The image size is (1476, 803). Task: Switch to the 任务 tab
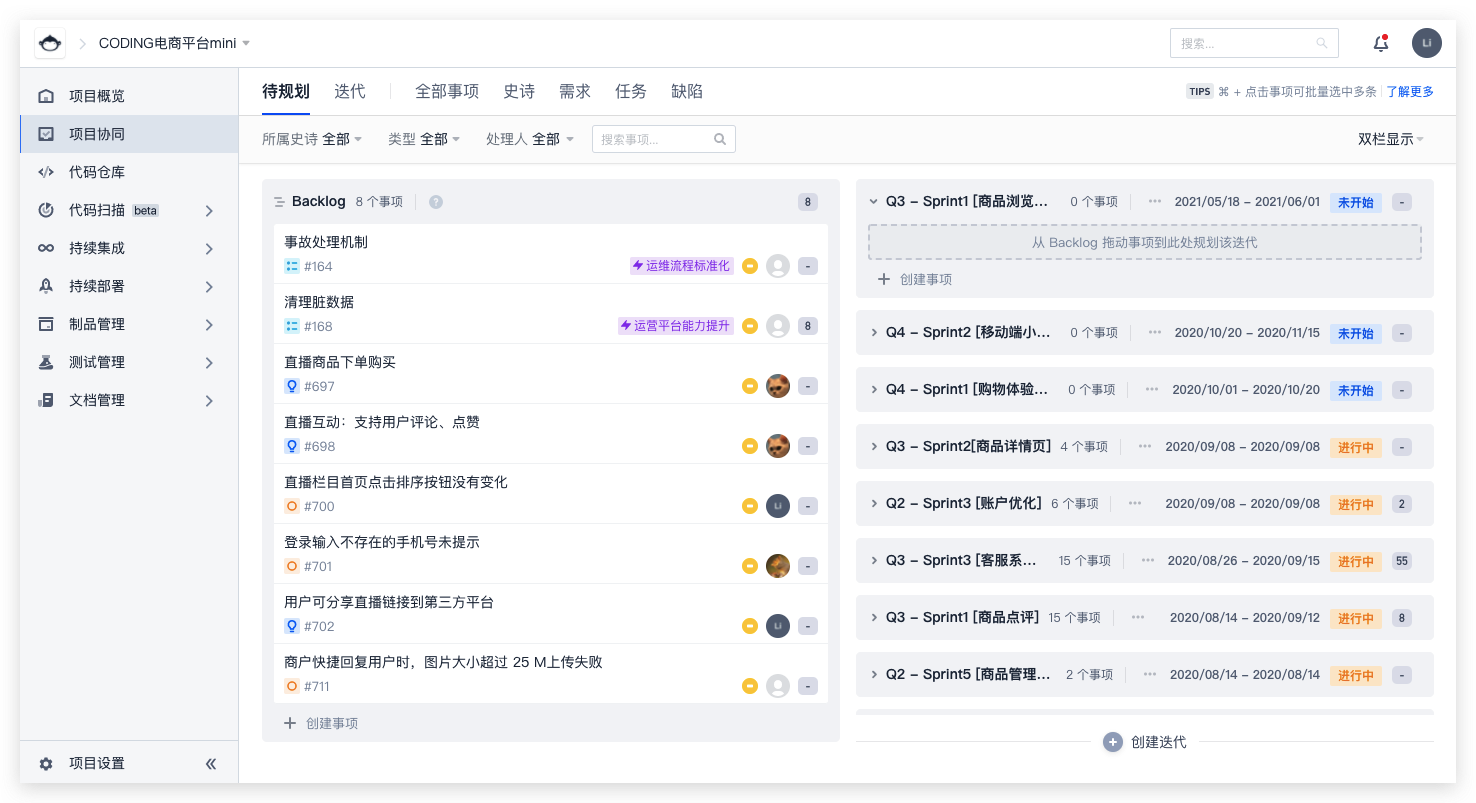pos(631,91)
